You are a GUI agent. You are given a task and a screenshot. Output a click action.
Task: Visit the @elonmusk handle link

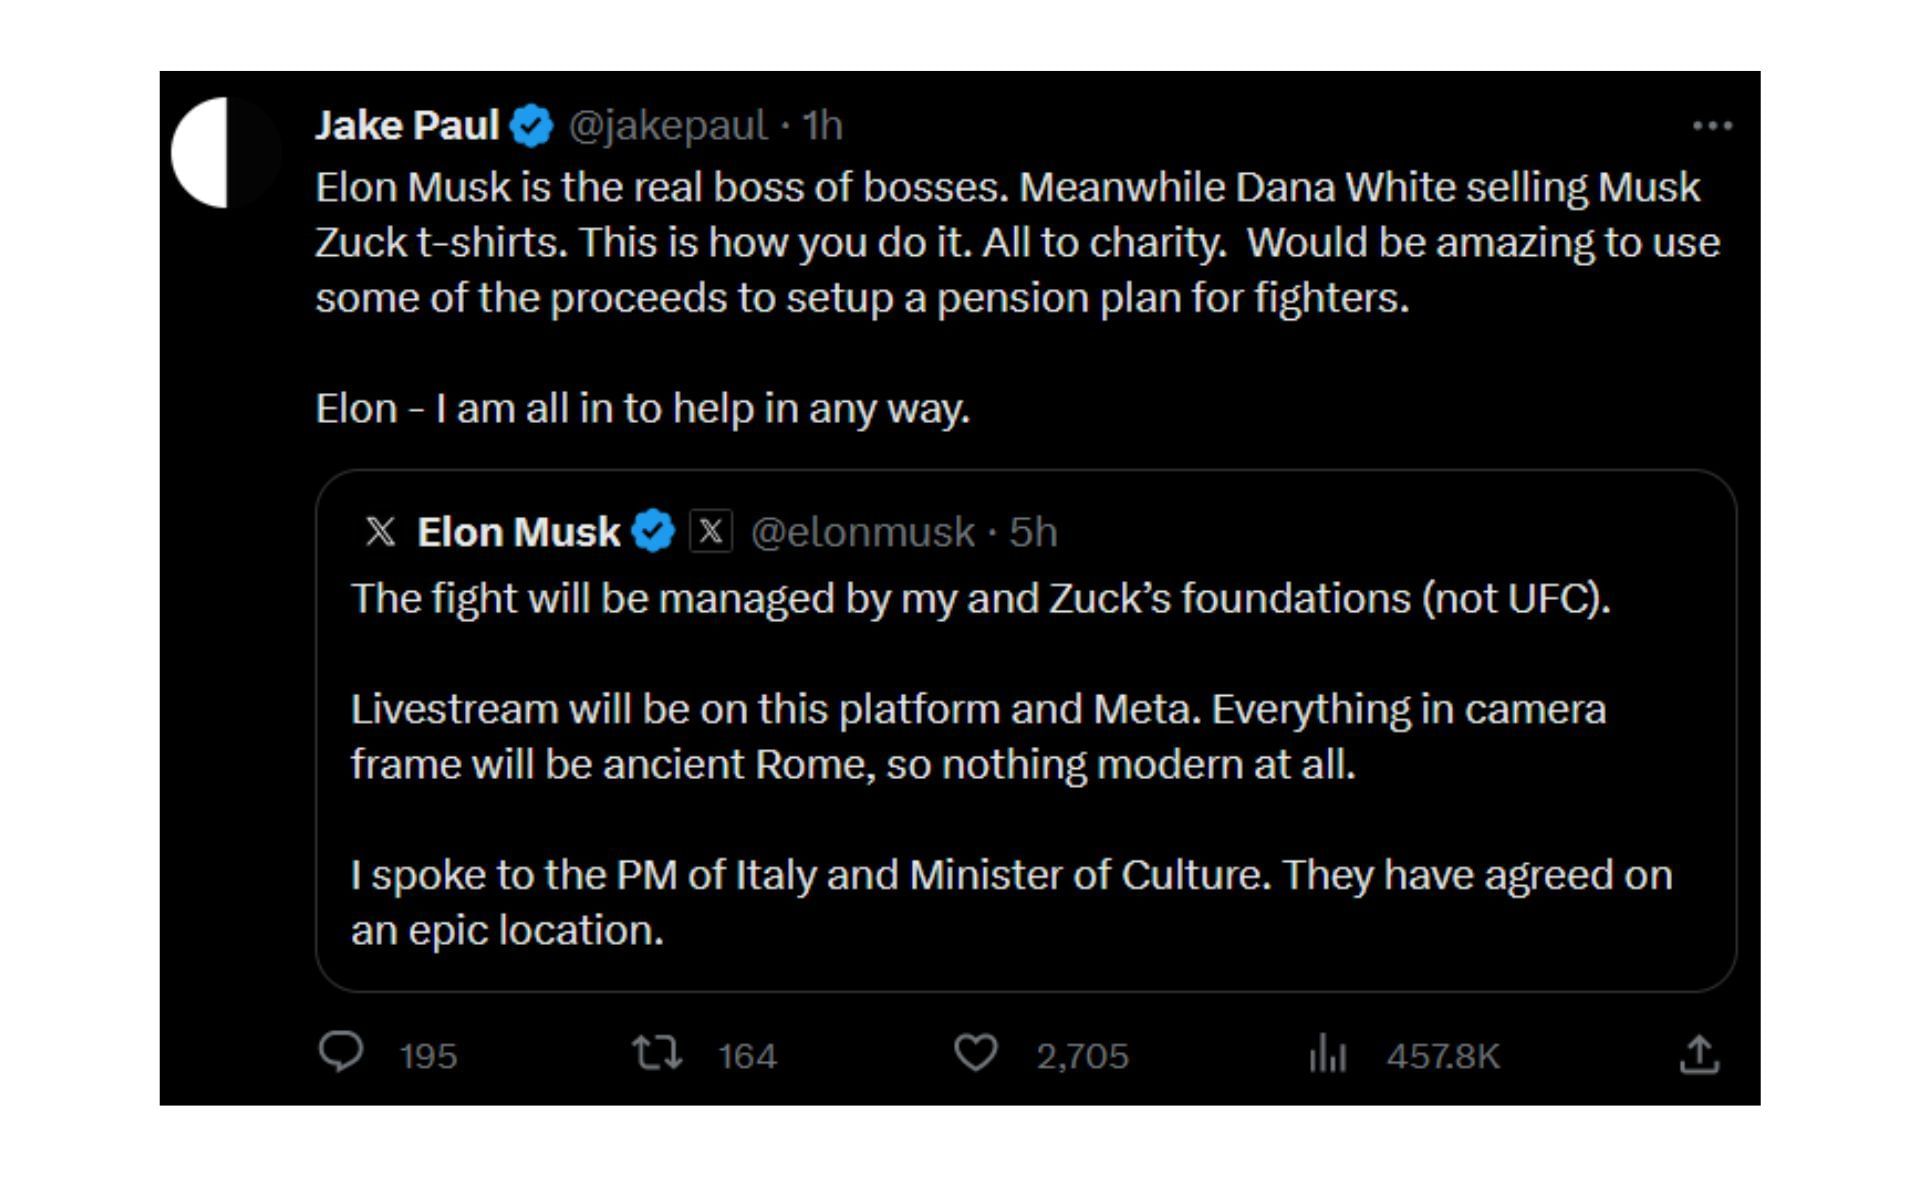tap(862, 532)
